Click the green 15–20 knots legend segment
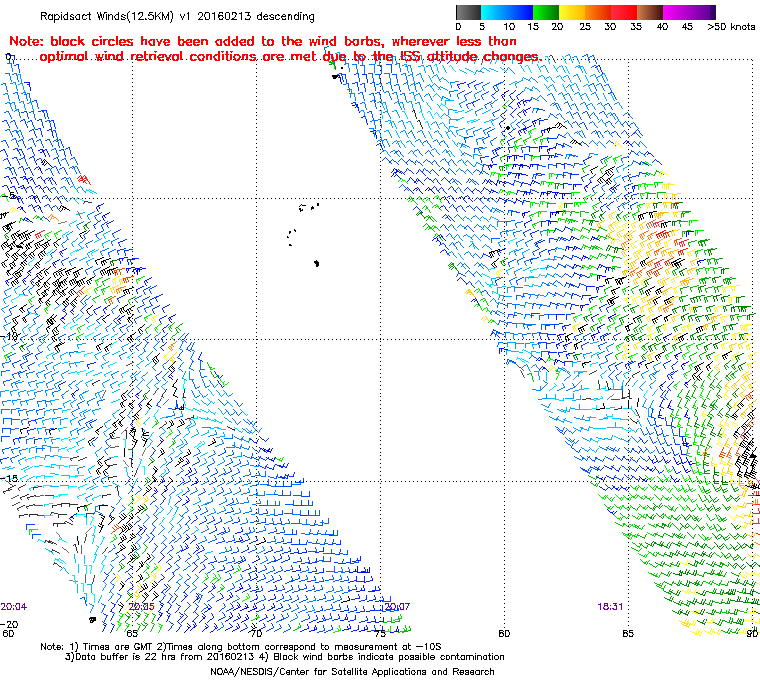The height and width of the screenshot is (688, 760). (546, 12)
